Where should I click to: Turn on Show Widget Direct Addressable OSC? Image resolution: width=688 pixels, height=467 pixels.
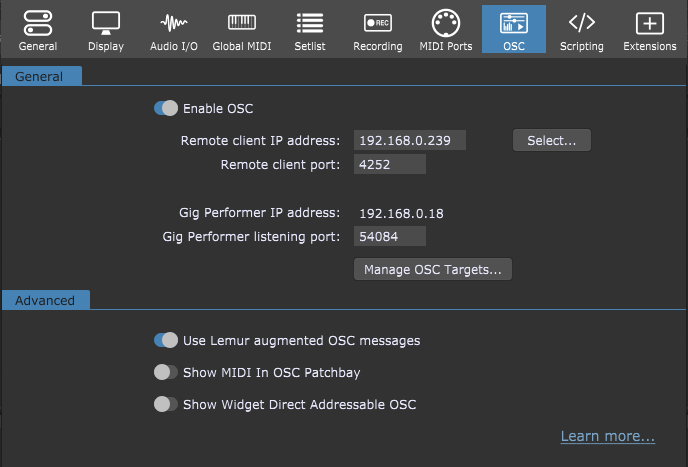166,404
